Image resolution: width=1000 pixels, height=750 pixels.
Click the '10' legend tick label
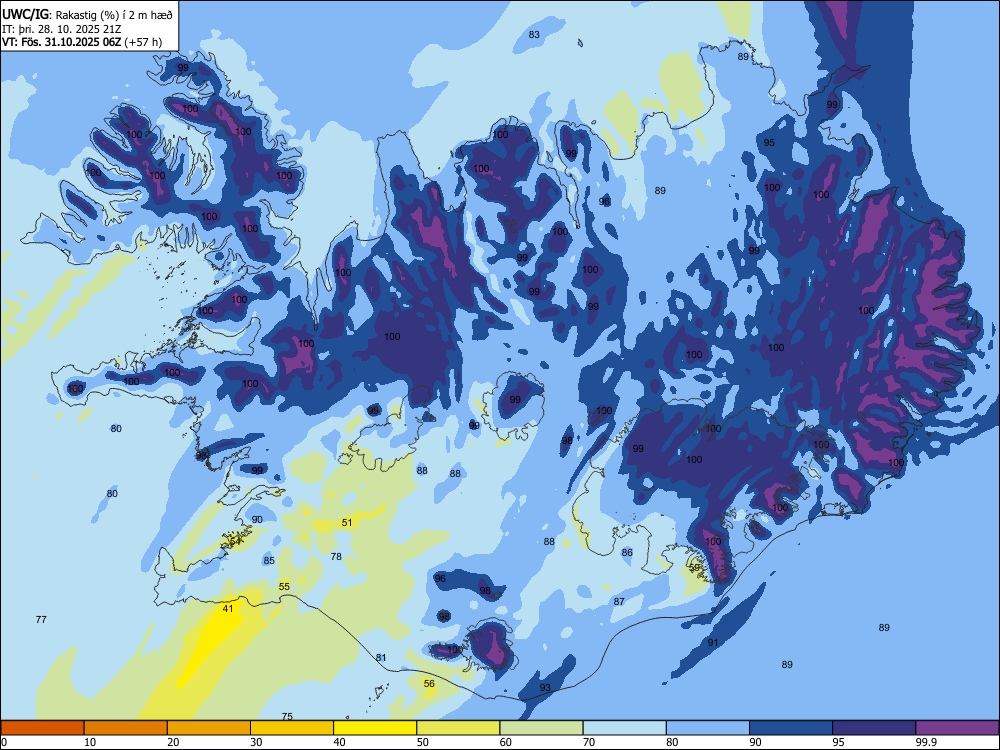click(90, 742)
